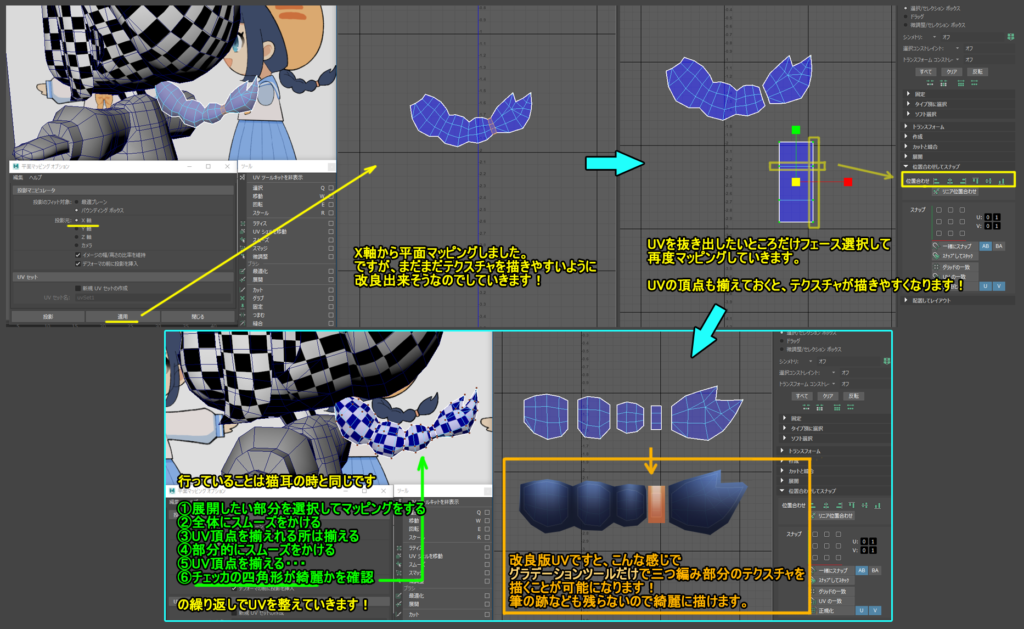This screenshot has height=629, width=1024.
Task: Select カメラ projection radio button
Action: [77, 246]
